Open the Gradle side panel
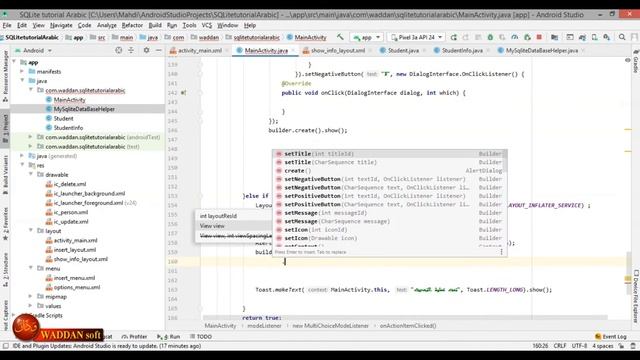 click(x=636, y=61)
